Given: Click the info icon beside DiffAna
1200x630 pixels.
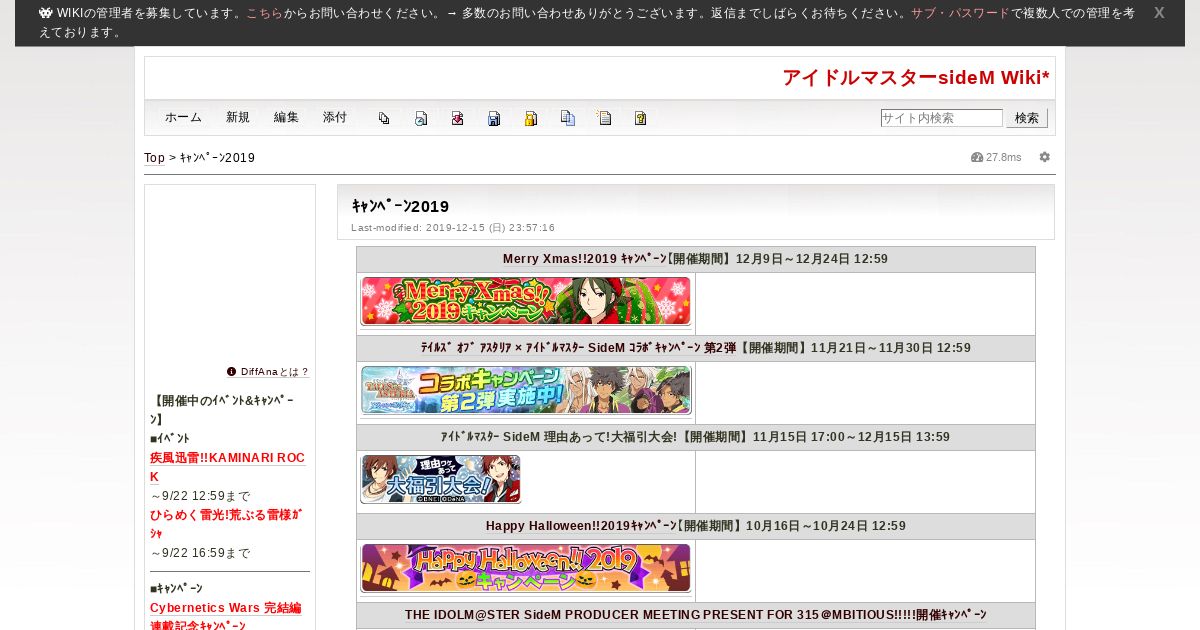Looking at the screenshot, I should pyautogui.click(x=232, y=371).
